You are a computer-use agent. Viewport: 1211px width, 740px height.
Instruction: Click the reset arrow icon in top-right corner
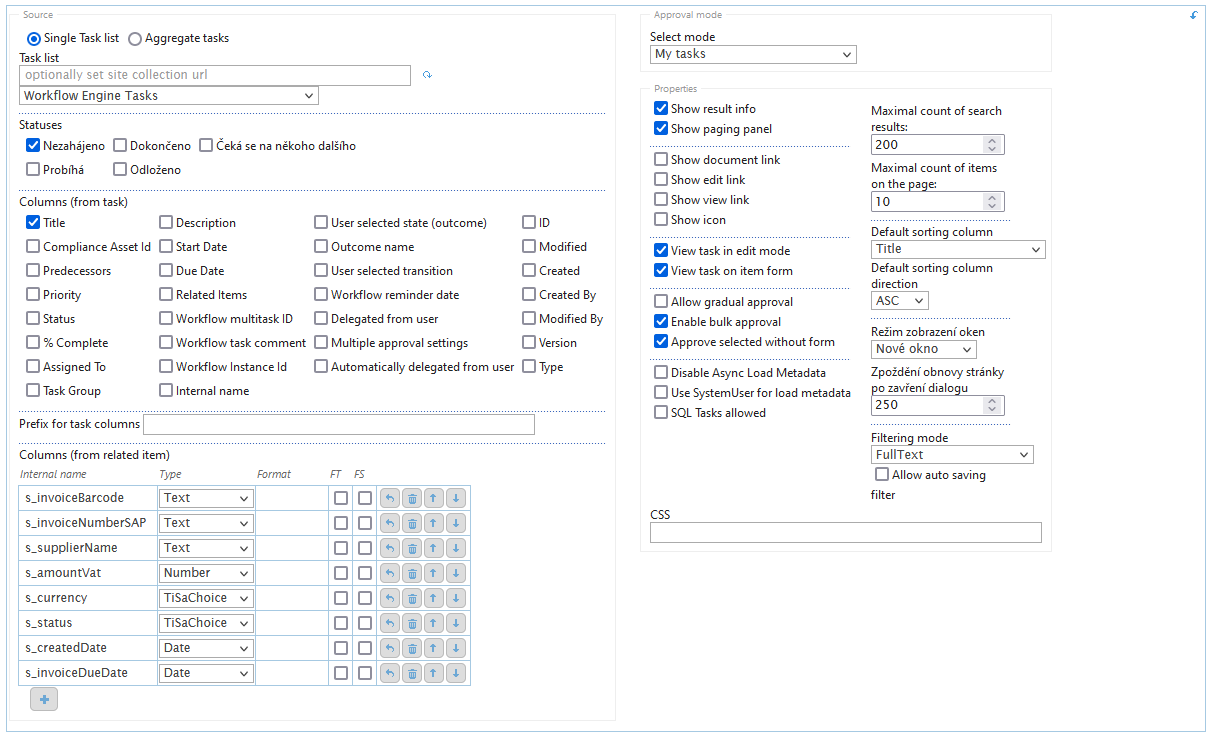pos(1193,16)
